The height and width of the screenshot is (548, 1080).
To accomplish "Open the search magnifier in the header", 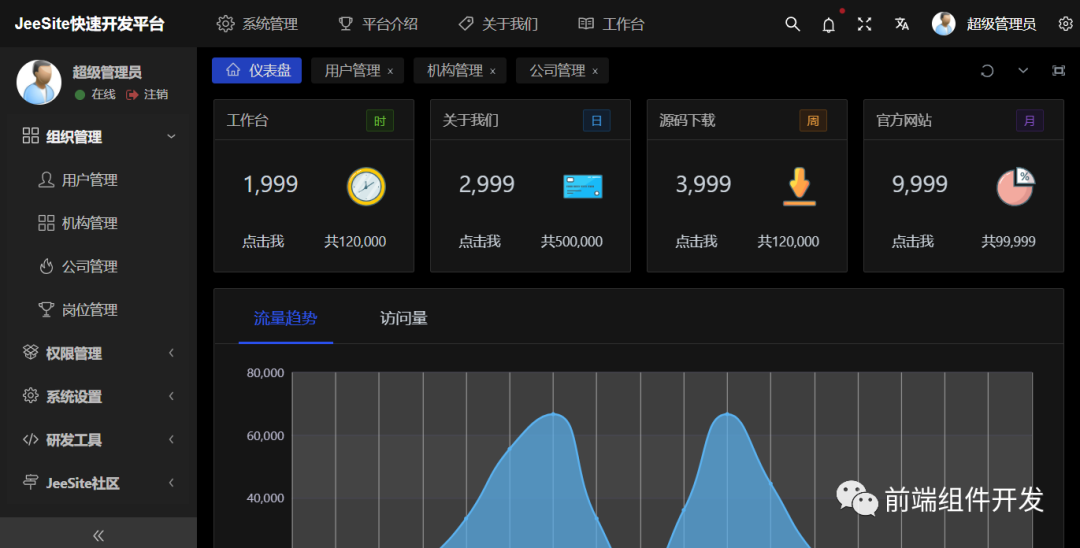I will tap(793, 24).
